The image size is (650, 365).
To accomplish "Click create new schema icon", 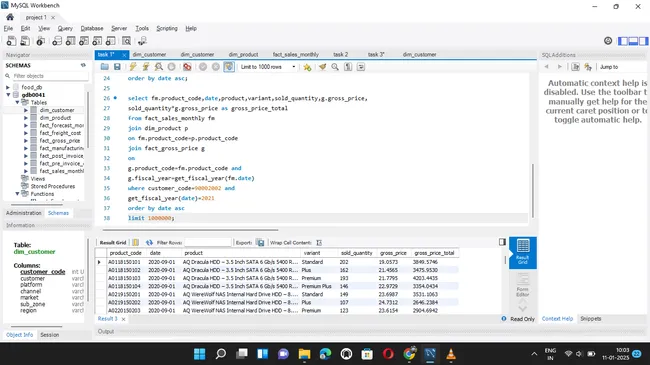I will [57, 41].
